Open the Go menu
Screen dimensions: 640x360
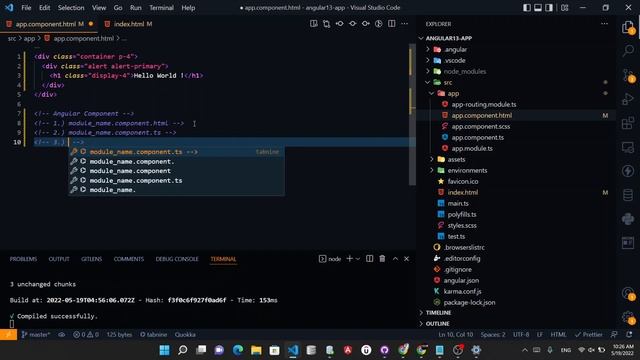click(x=118, y=8)
